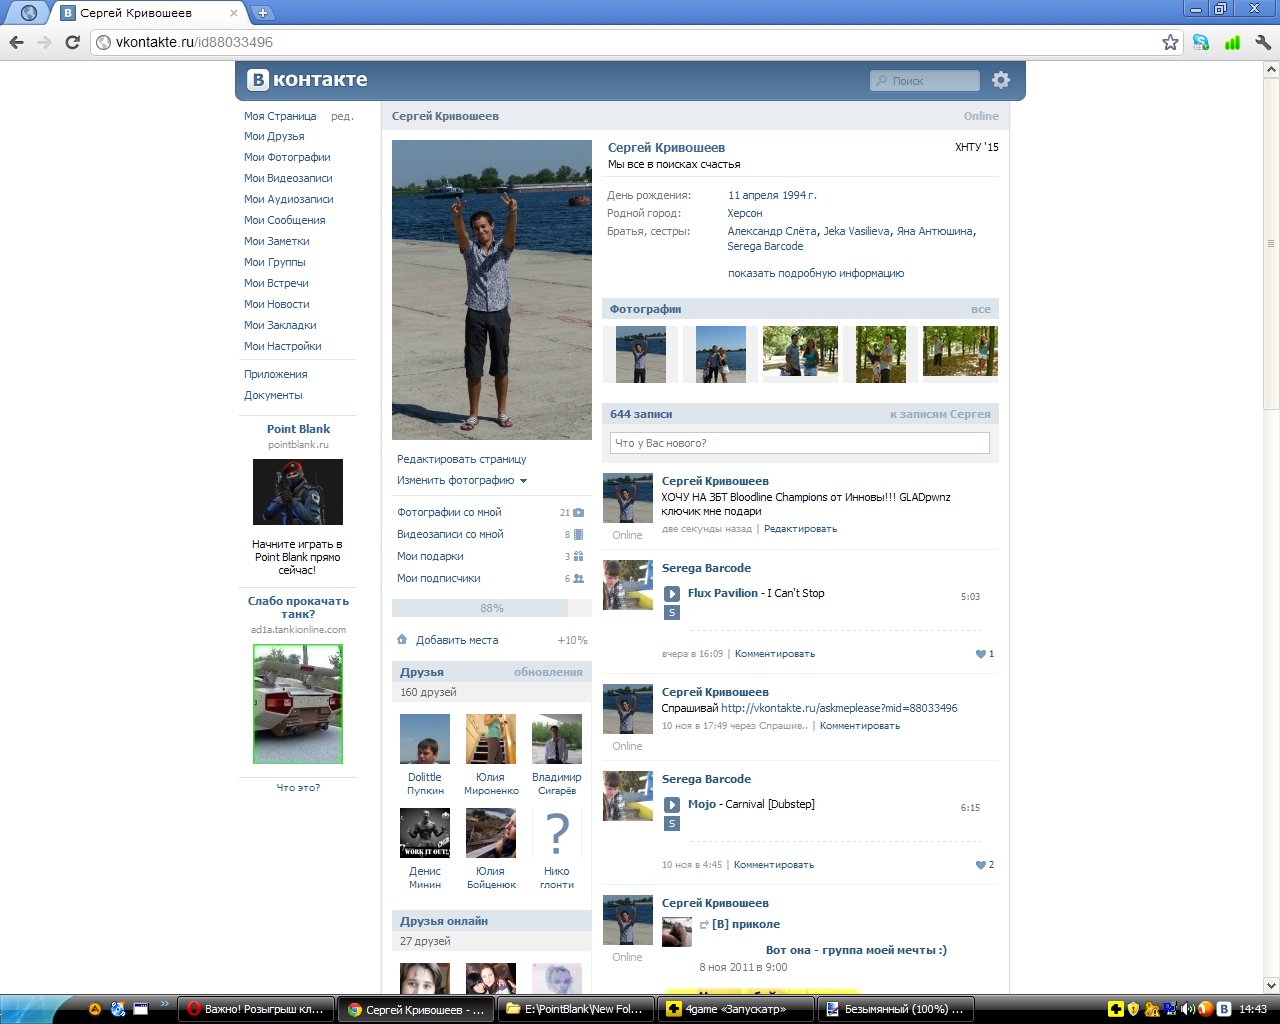Click the Skype extension icon in the toolbar

1201,42
